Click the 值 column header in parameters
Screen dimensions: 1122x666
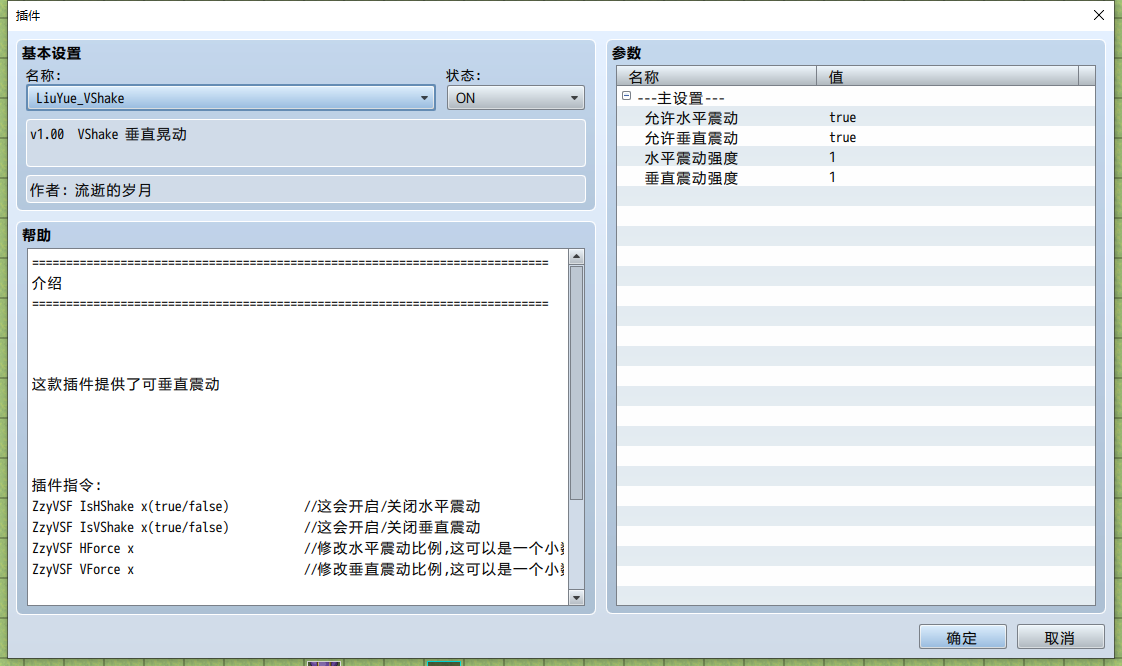click(x=947, y=77)
